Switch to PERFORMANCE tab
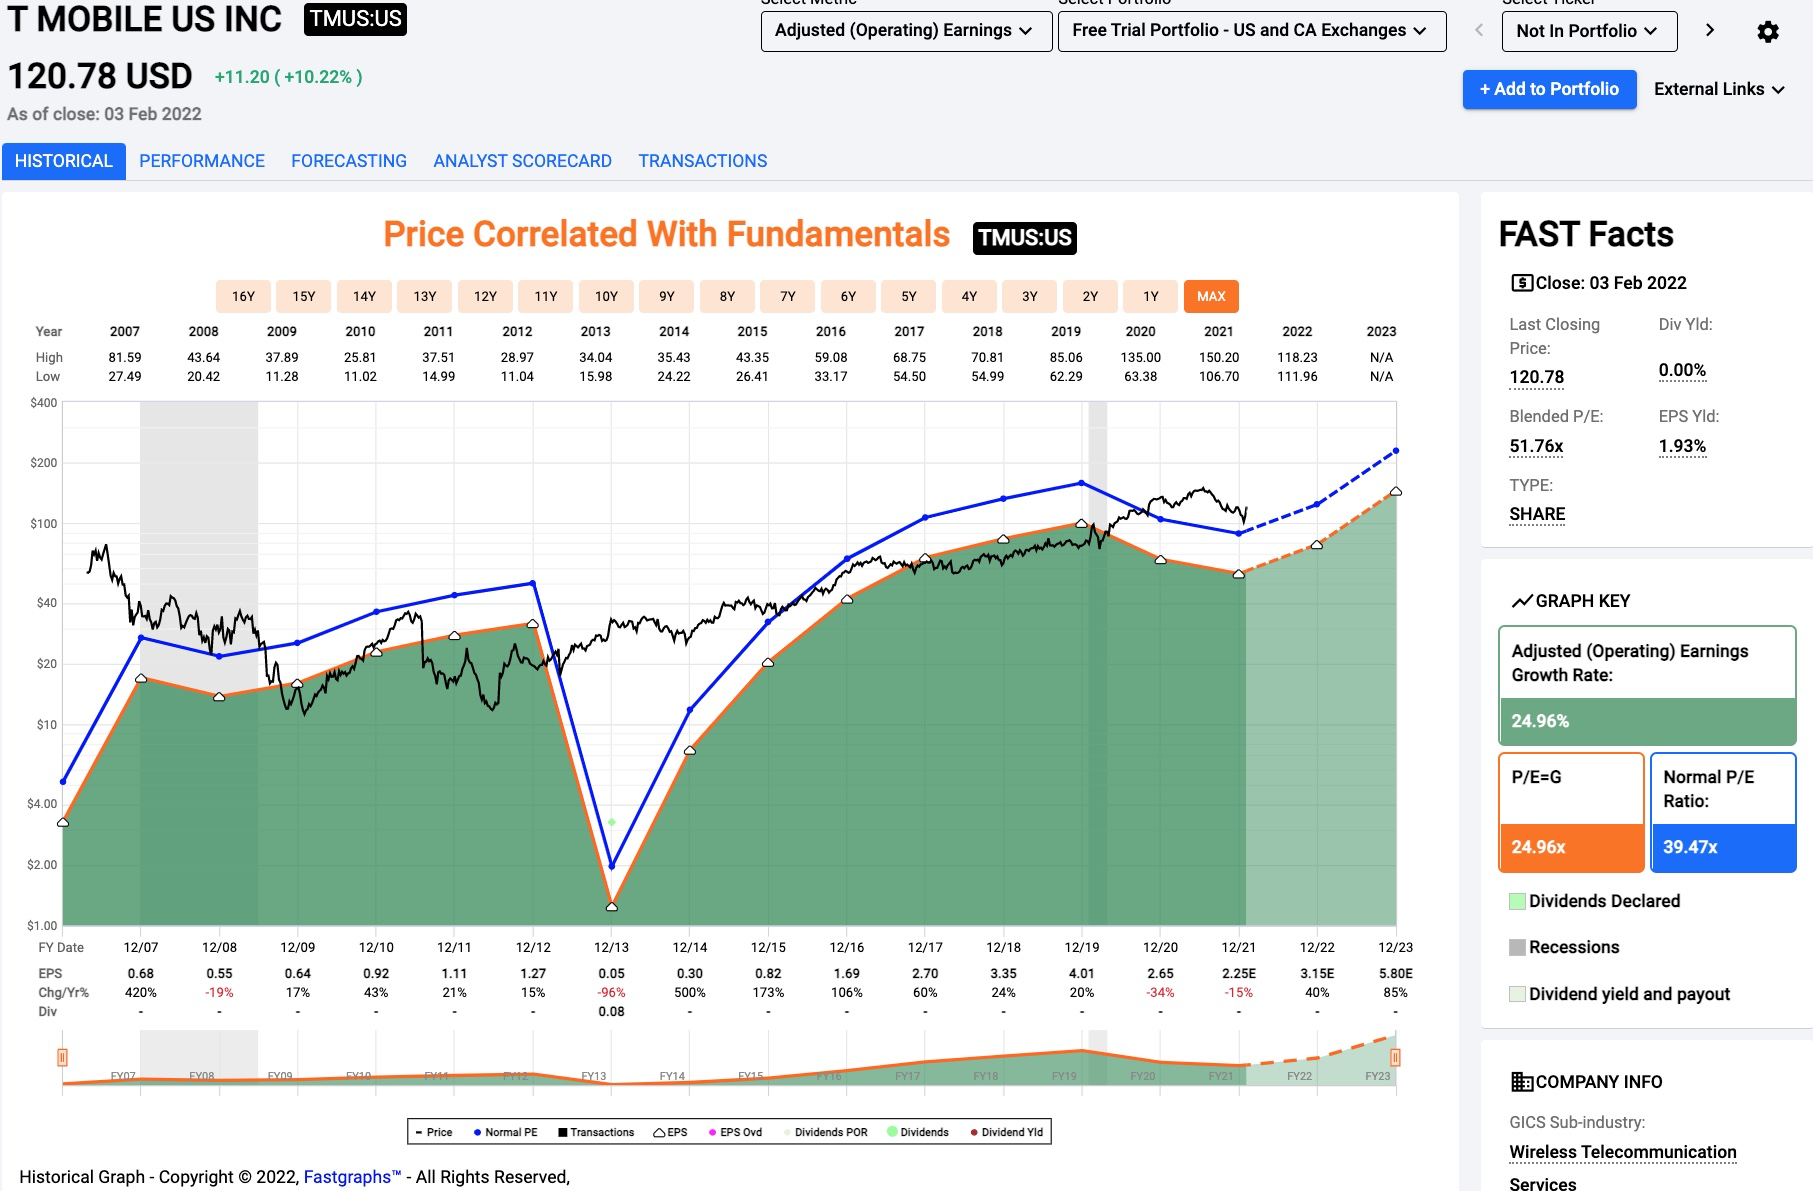 pyautogui.click(x=202, y=161)
